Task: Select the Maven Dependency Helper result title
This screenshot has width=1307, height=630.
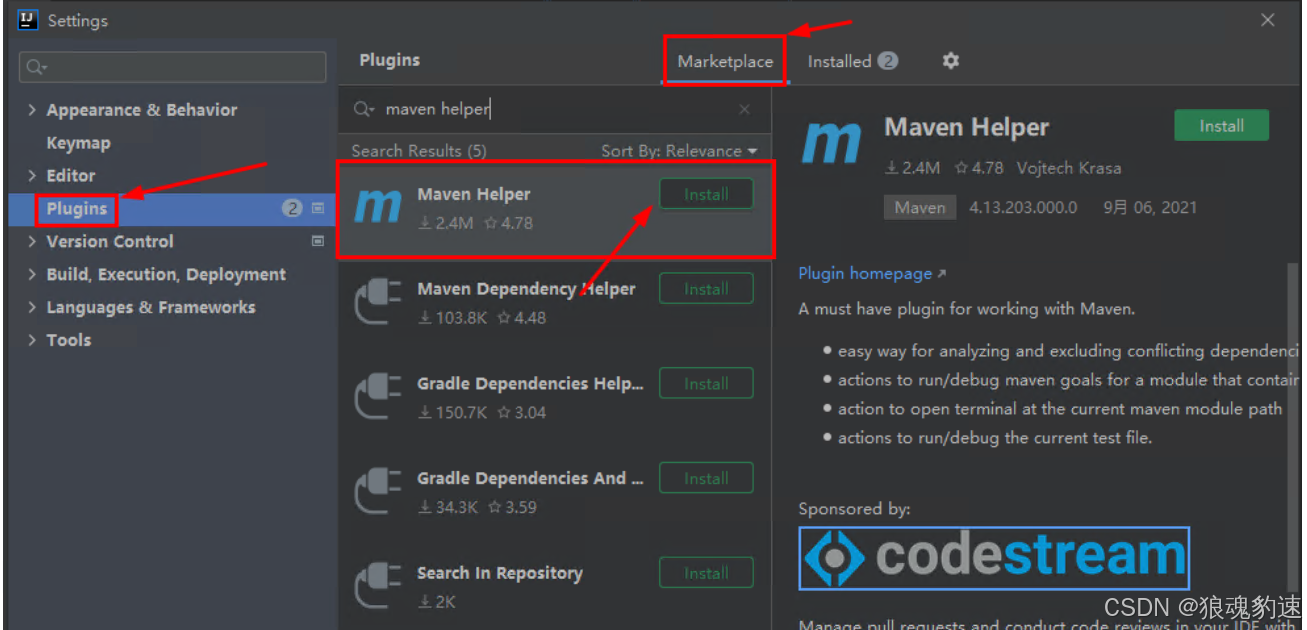Action: pyautogui.click(x=526, y=289)
